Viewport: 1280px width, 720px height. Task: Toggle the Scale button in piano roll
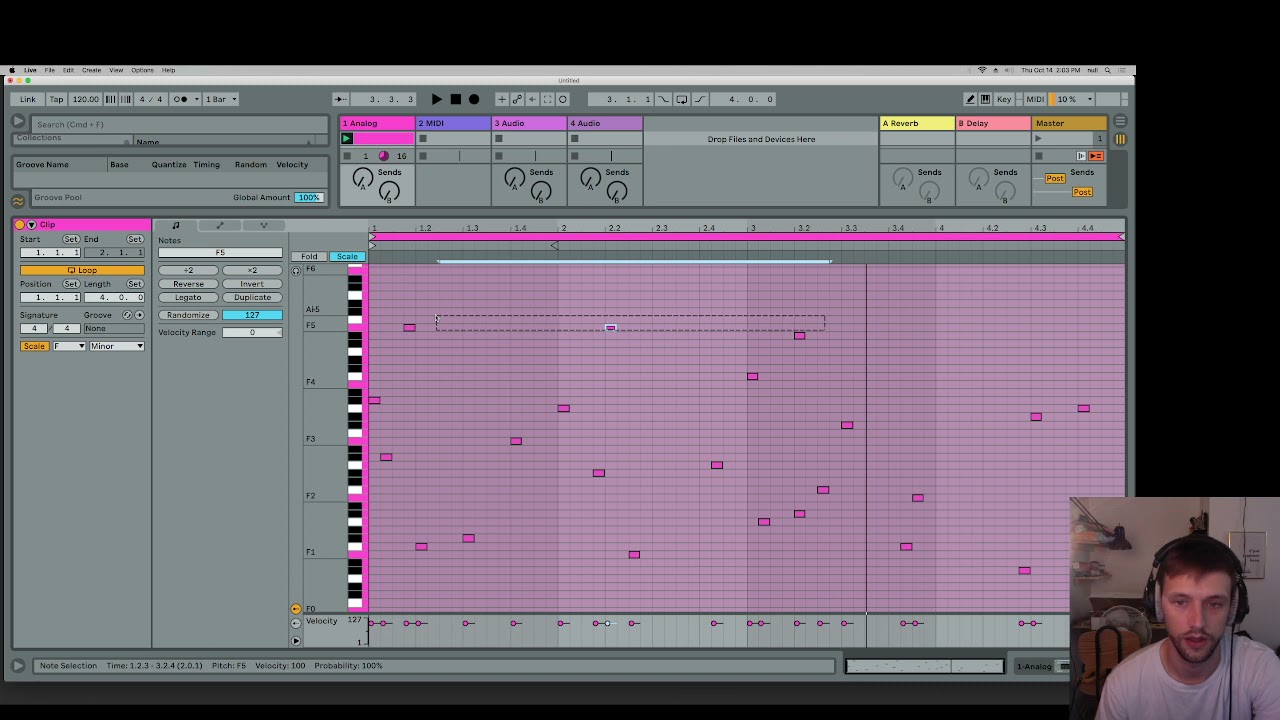(x=347, y=257)
